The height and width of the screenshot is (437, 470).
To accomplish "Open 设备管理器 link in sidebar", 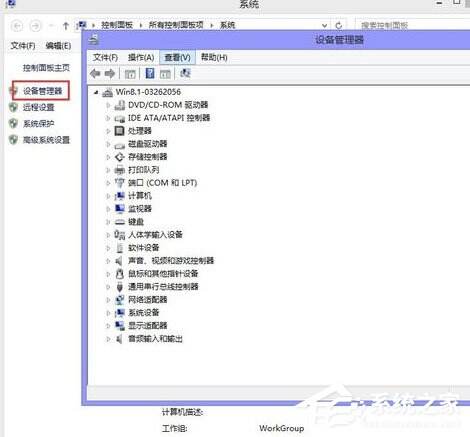I will point(42,91).
